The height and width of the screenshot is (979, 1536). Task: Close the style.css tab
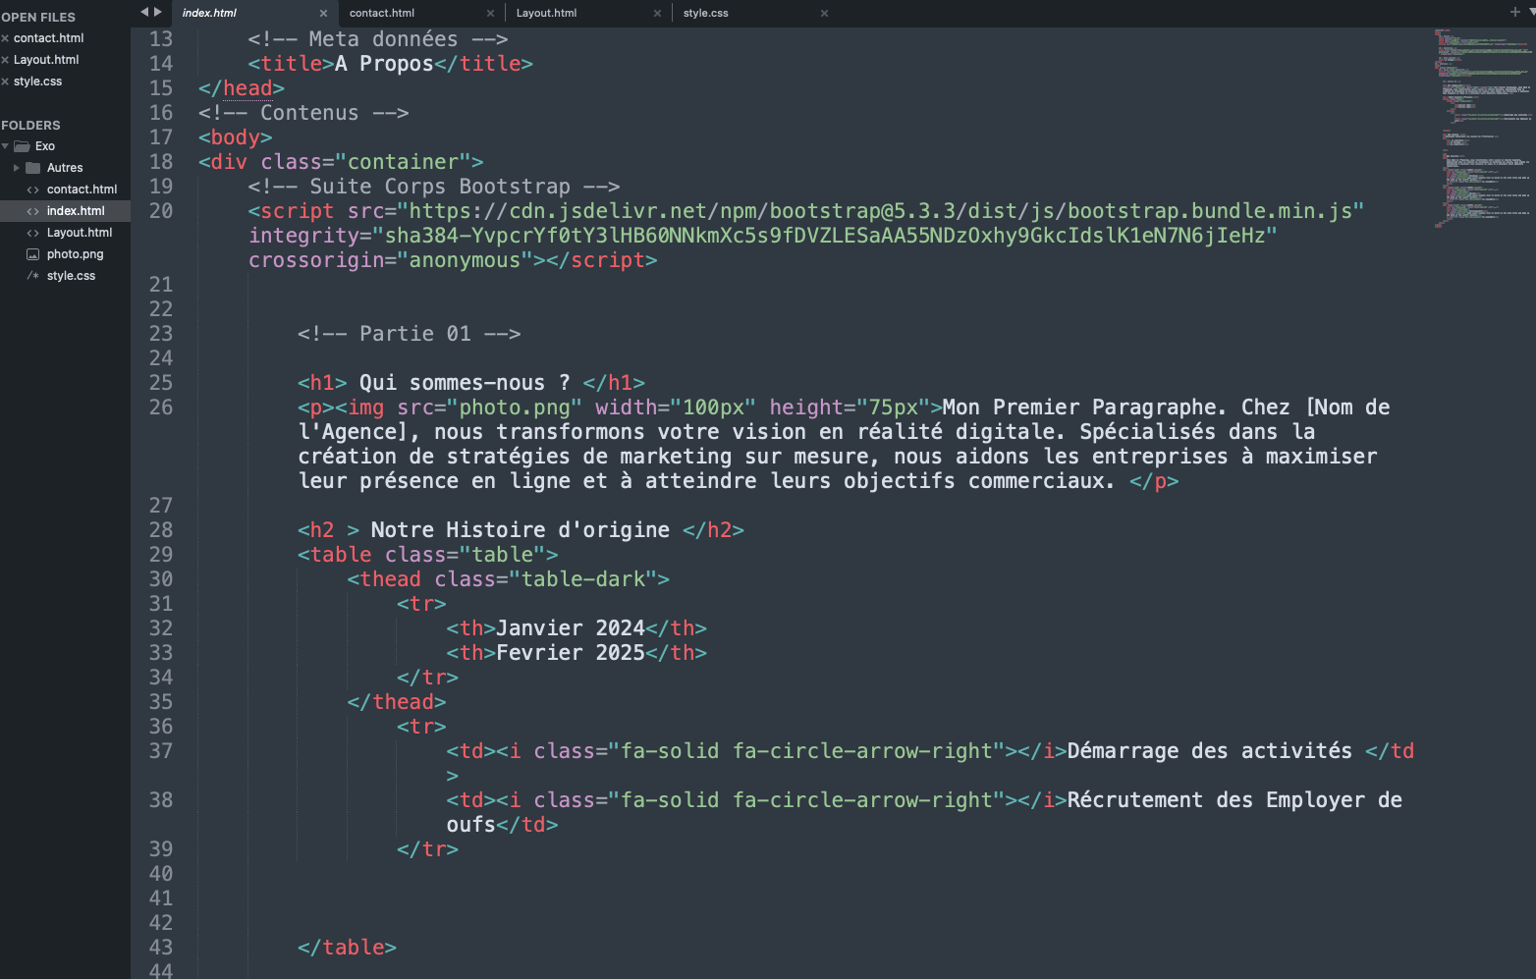[x=824, y=14]
